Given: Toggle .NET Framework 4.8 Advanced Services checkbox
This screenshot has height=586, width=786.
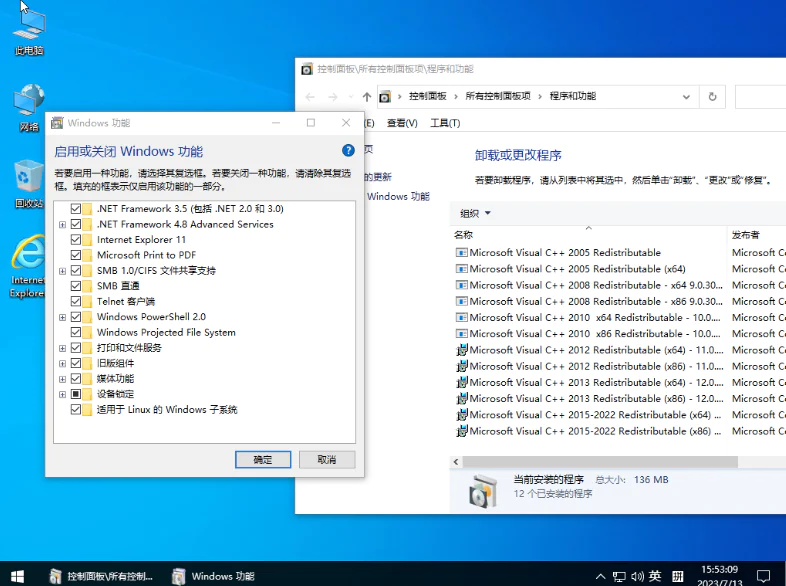Looking at the screenshot, I should click(x=76, y=224).
